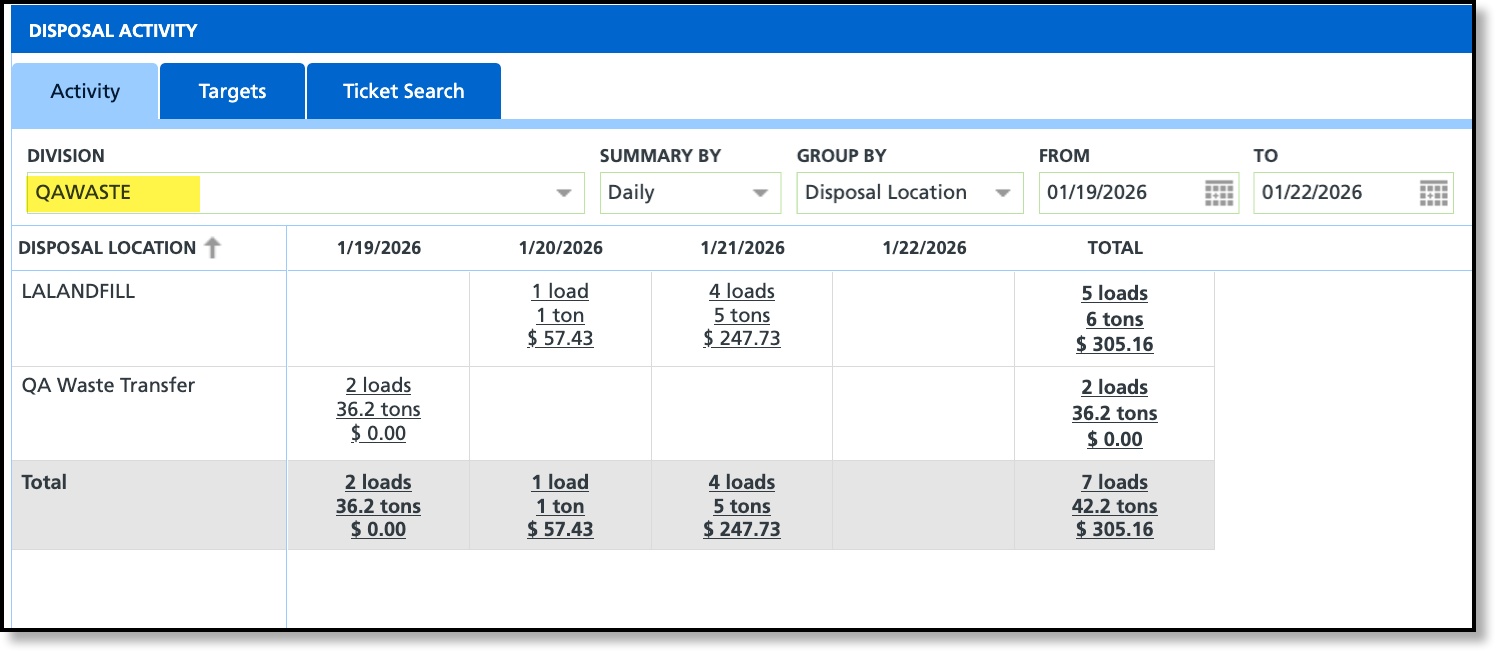Screen dimensions: 1496x652
Task: Select the Activity tab
Action: 85,91
